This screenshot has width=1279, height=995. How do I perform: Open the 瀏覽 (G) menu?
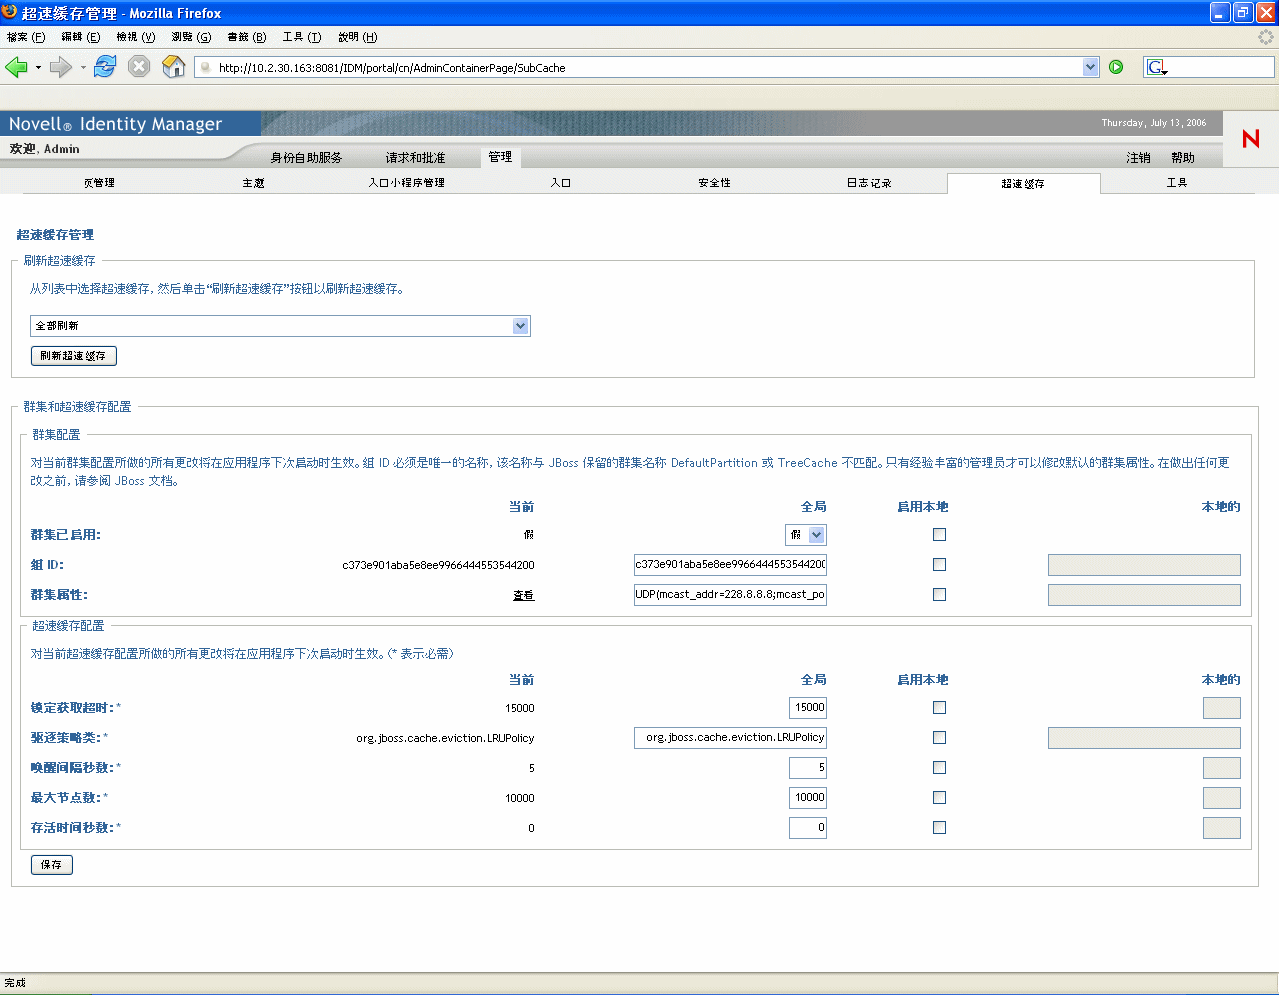pos(191,37)
